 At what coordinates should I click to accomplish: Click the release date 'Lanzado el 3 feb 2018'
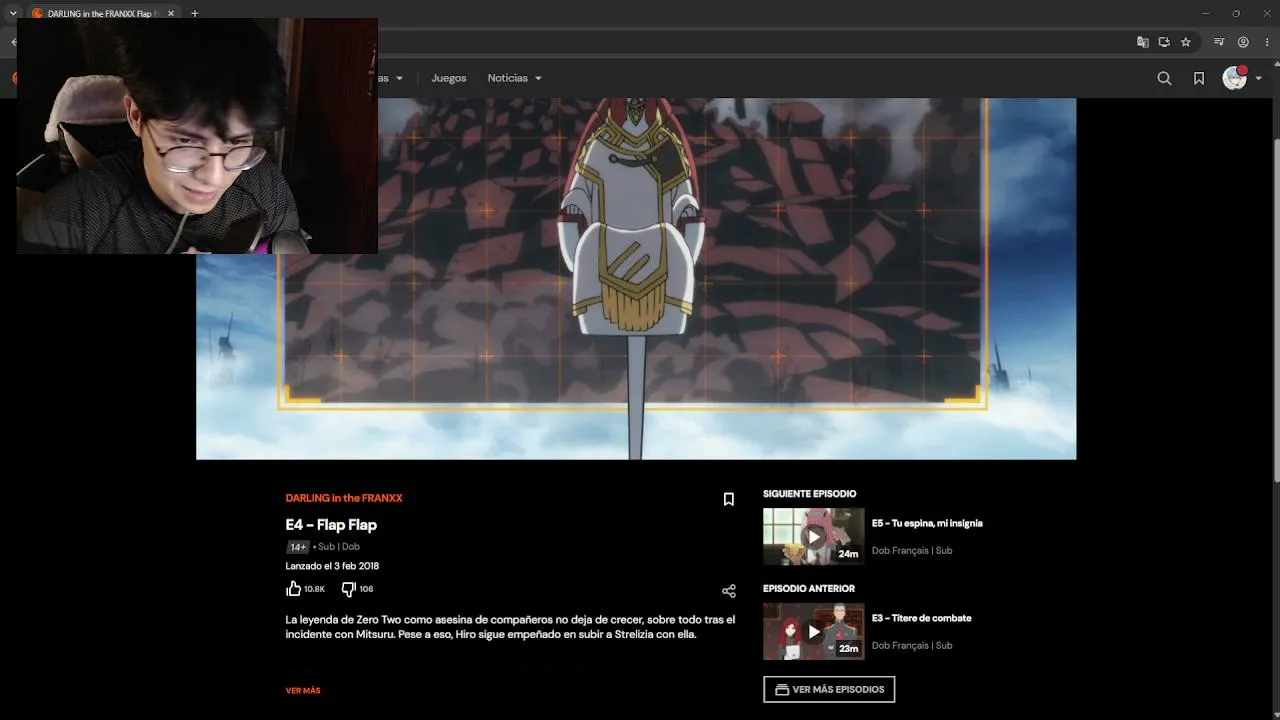332,566
